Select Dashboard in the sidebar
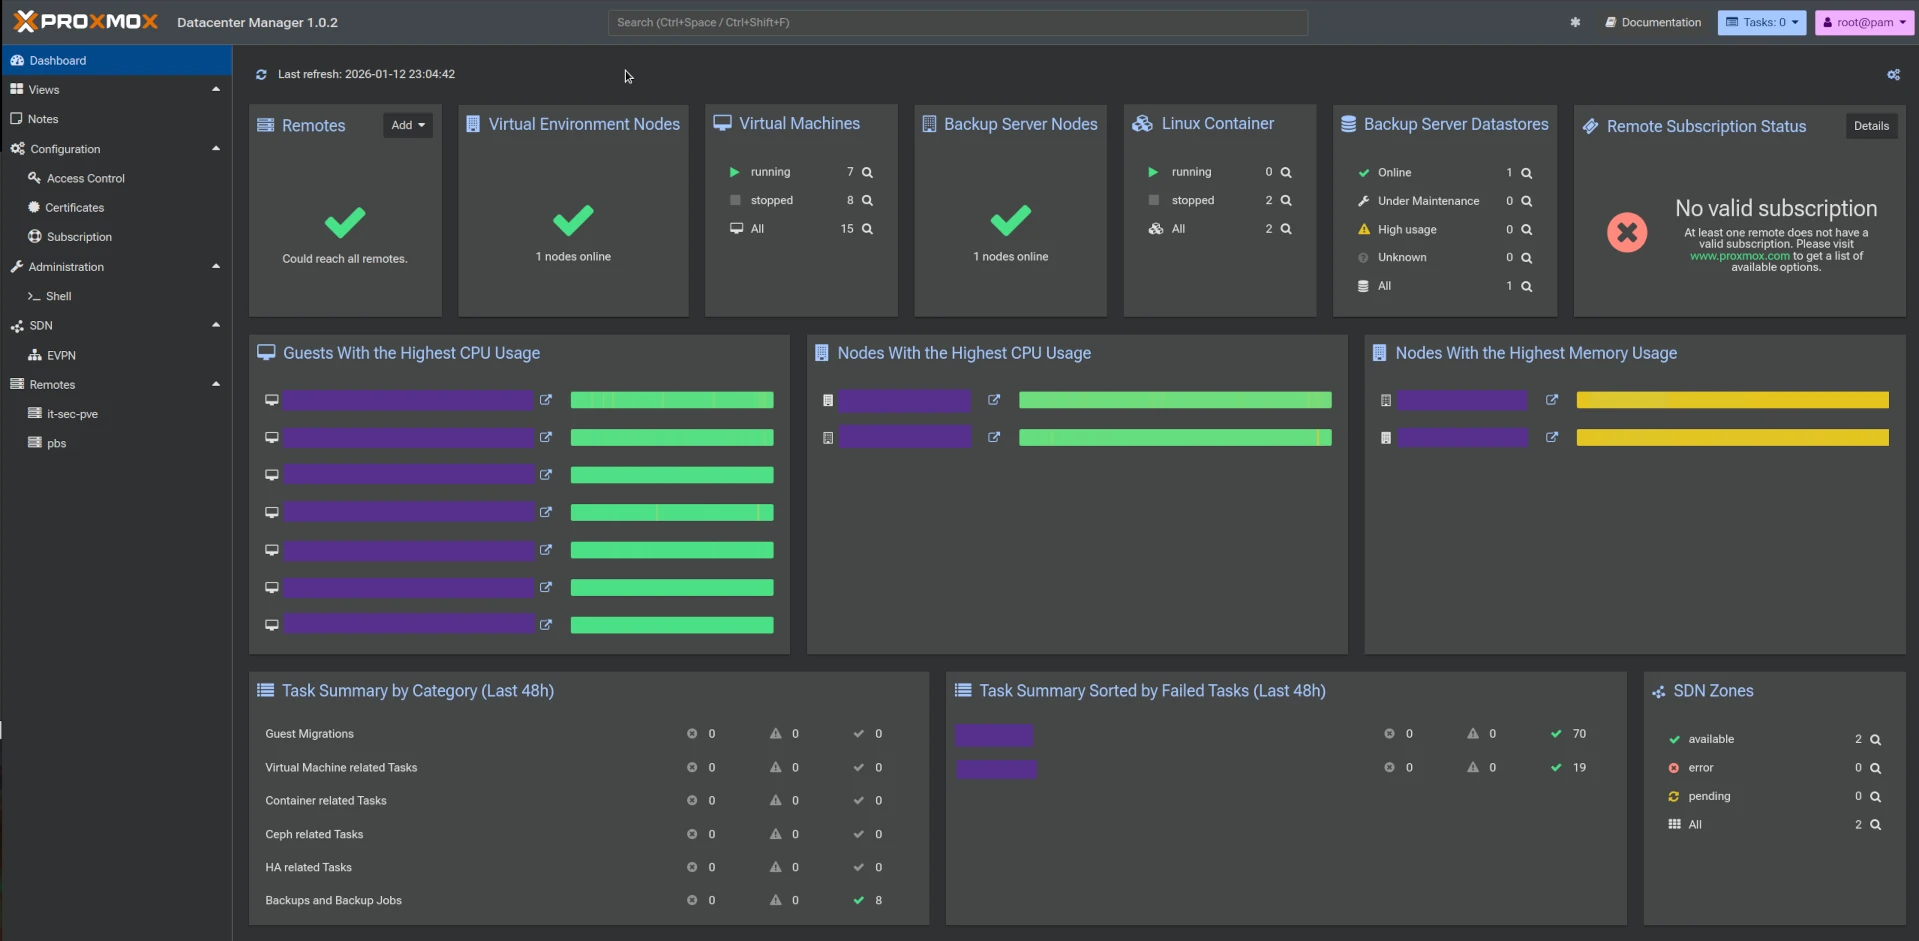This screenshot has height=941, width=1919. pos(57,60)
